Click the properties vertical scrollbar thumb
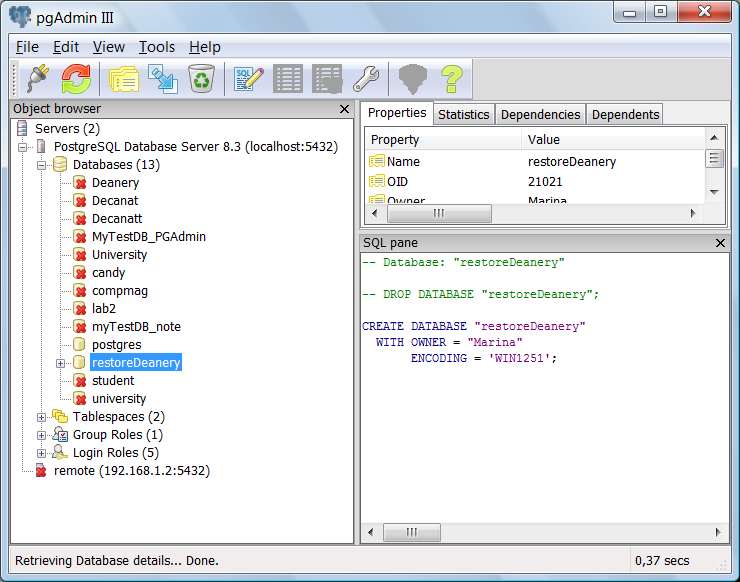 [715, 159]
